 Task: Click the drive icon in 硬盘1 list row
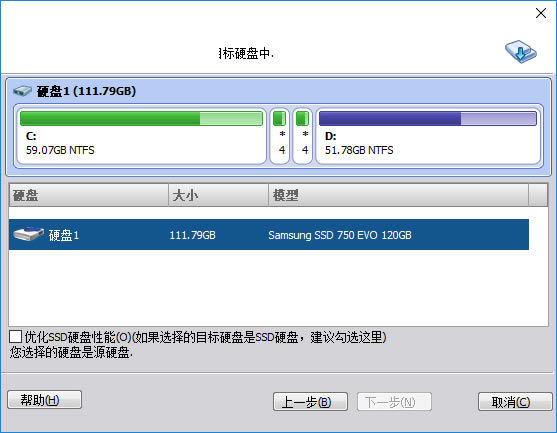(x=28, y=234)
